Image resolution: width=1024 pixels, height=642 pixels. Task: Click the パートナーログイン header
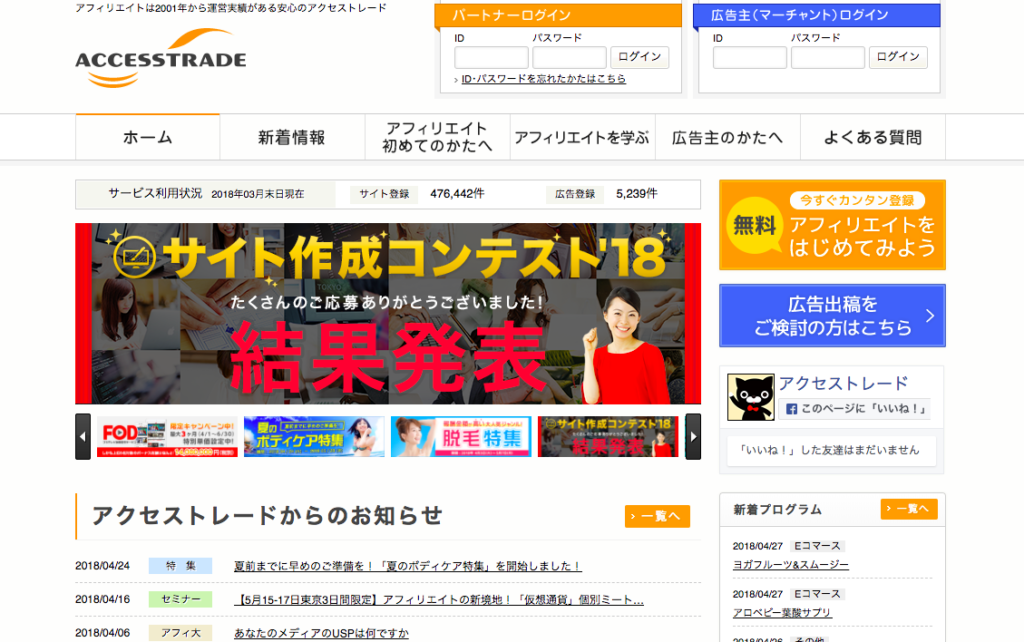558,15
